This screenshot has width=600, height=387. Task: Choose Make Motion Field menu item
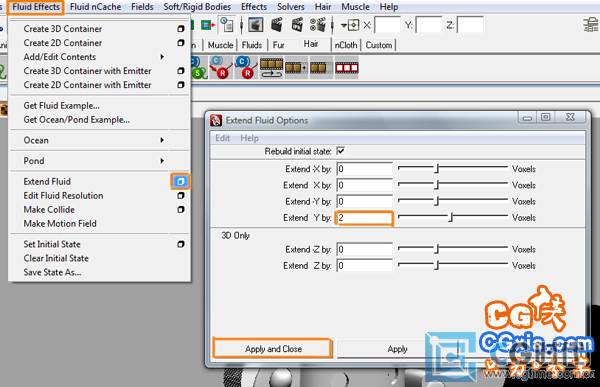point(60,224)
